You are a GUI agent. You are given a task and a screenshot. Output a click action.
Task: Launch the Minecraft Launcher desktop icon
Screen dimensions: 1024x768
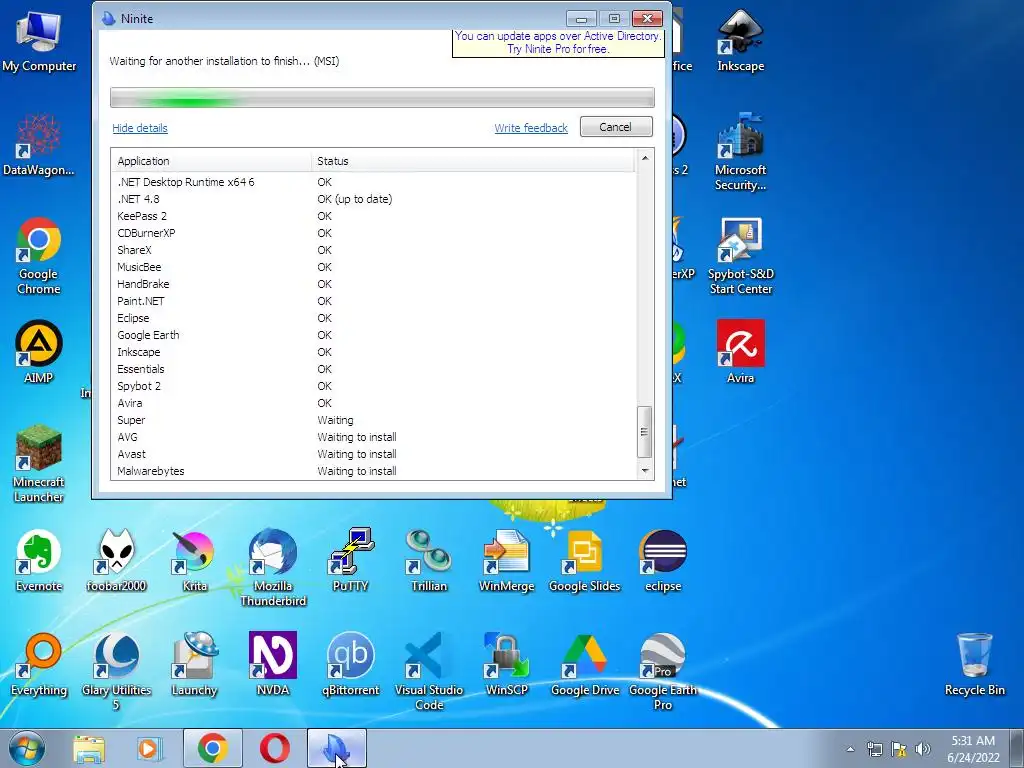click(x=39, y=464)
